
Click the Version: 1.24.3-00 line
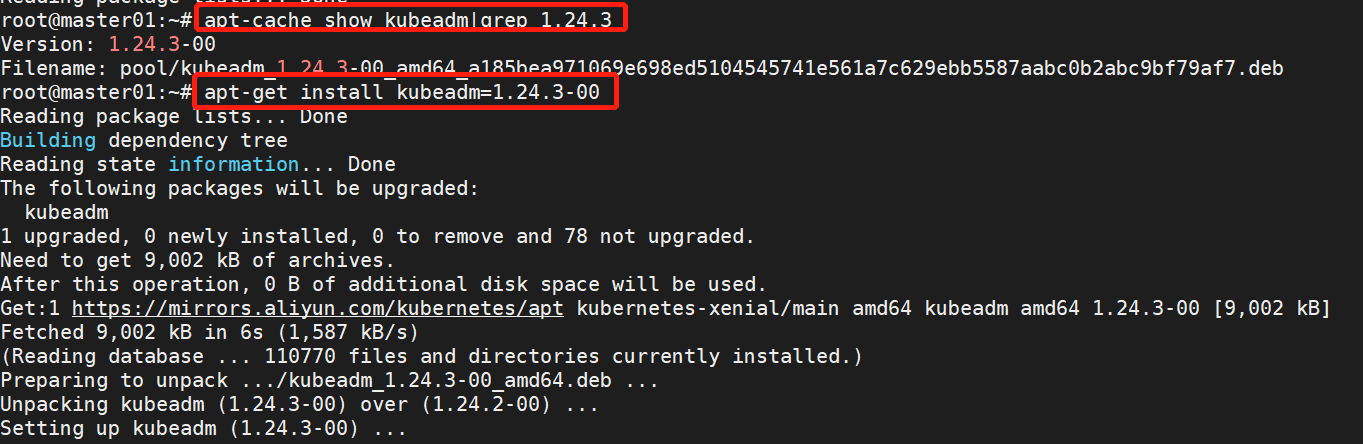(108, 45)
